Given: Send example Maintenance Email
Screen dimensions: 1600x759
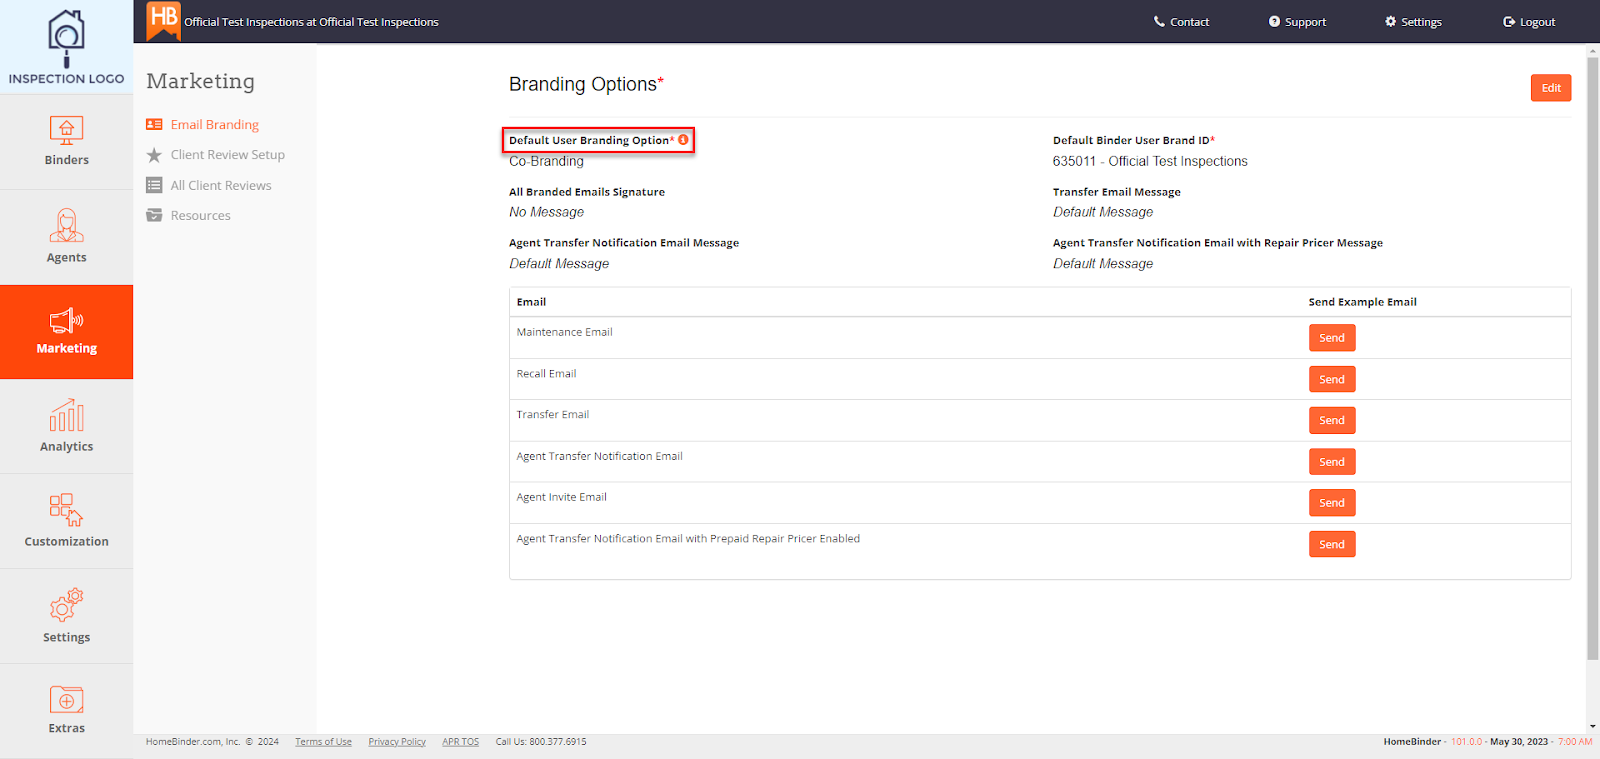Looking at the screenshot, I should click(1332, 338).
